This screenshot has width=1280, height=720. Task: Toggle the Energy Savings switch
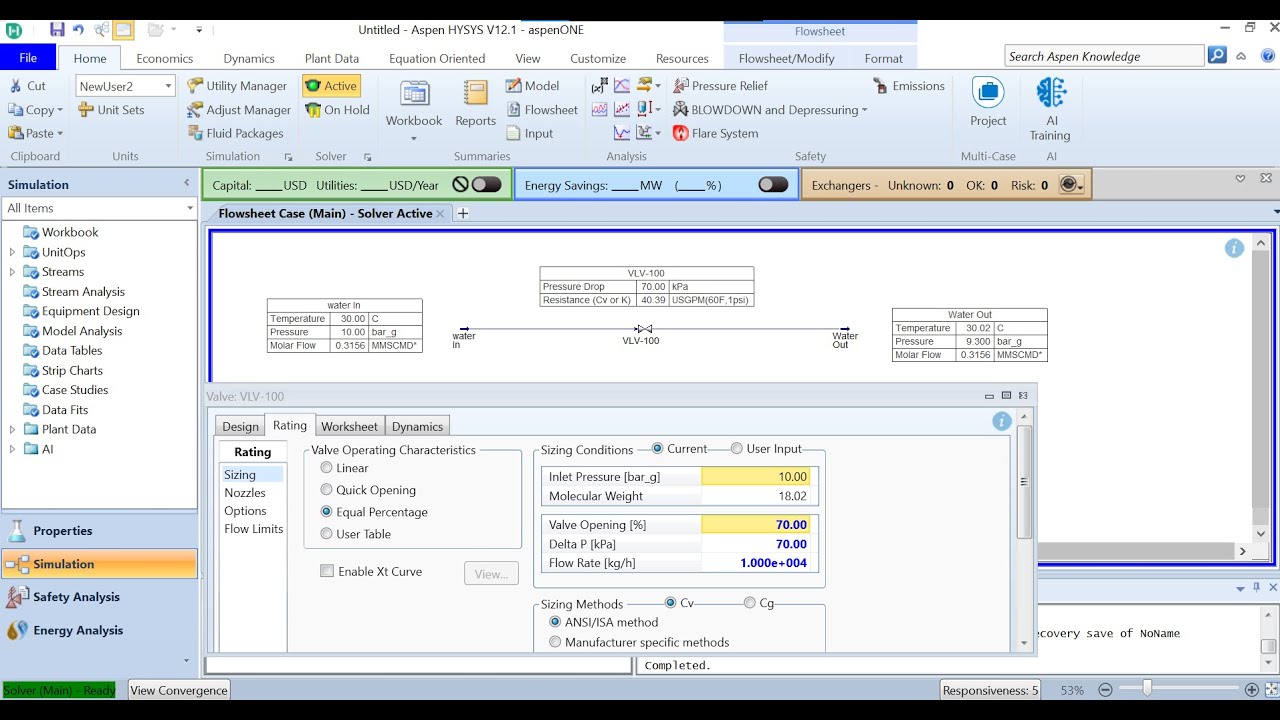(773, 185)
